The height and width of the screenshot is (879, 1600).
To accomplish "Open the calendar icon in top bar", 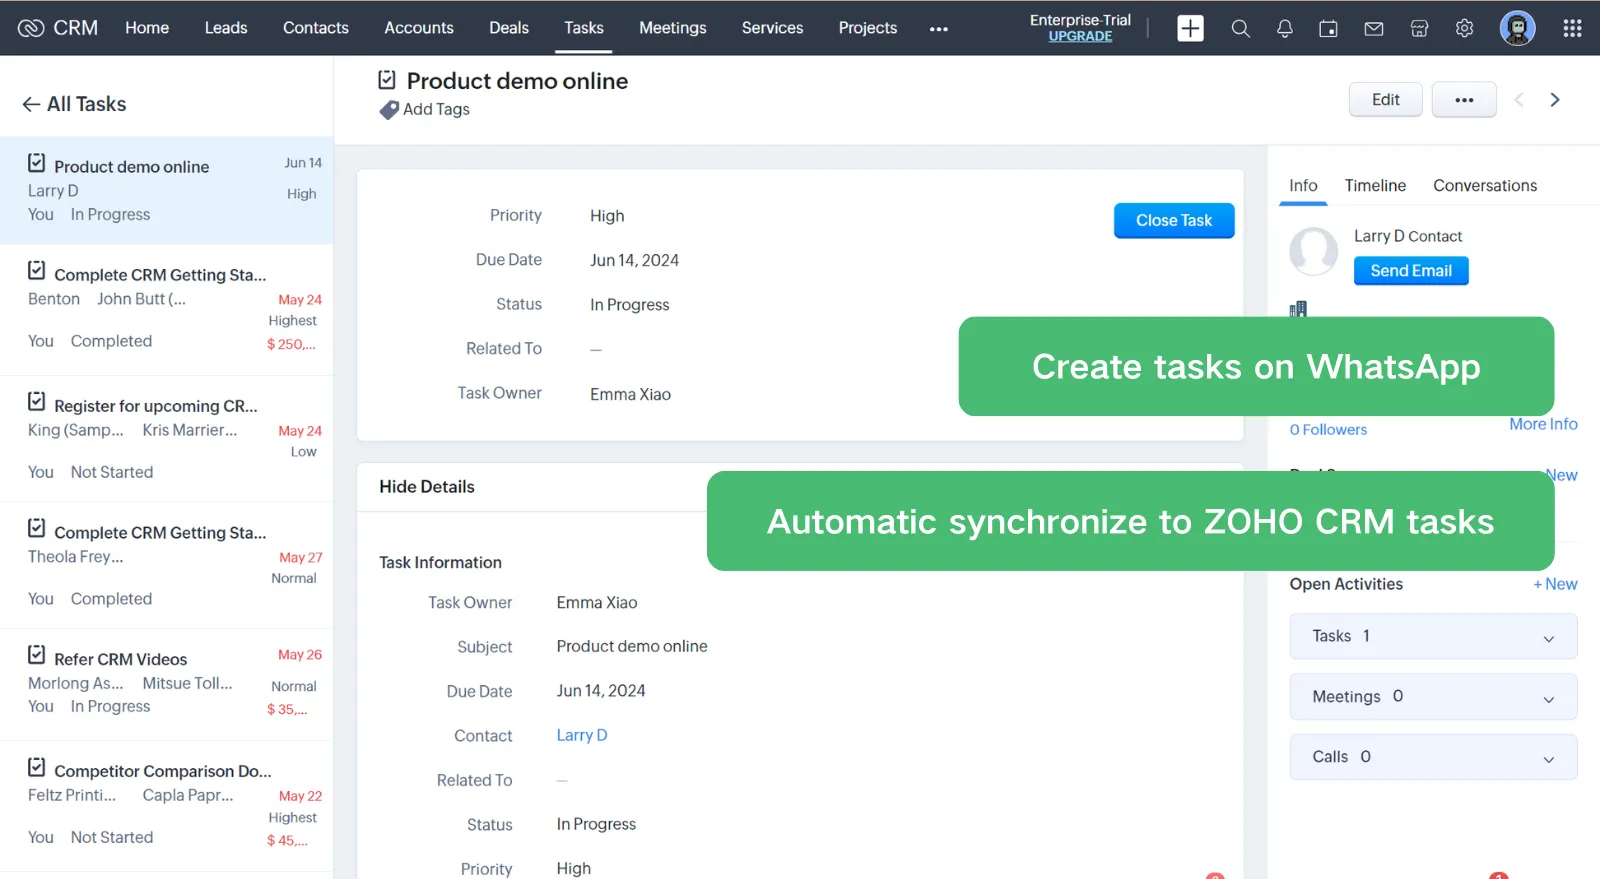I will pyautogui.click(x=1328, y=28).
